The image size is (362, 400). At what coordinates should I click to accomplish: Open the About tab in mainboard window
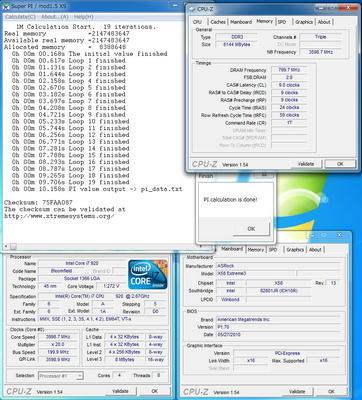point(315,250)
